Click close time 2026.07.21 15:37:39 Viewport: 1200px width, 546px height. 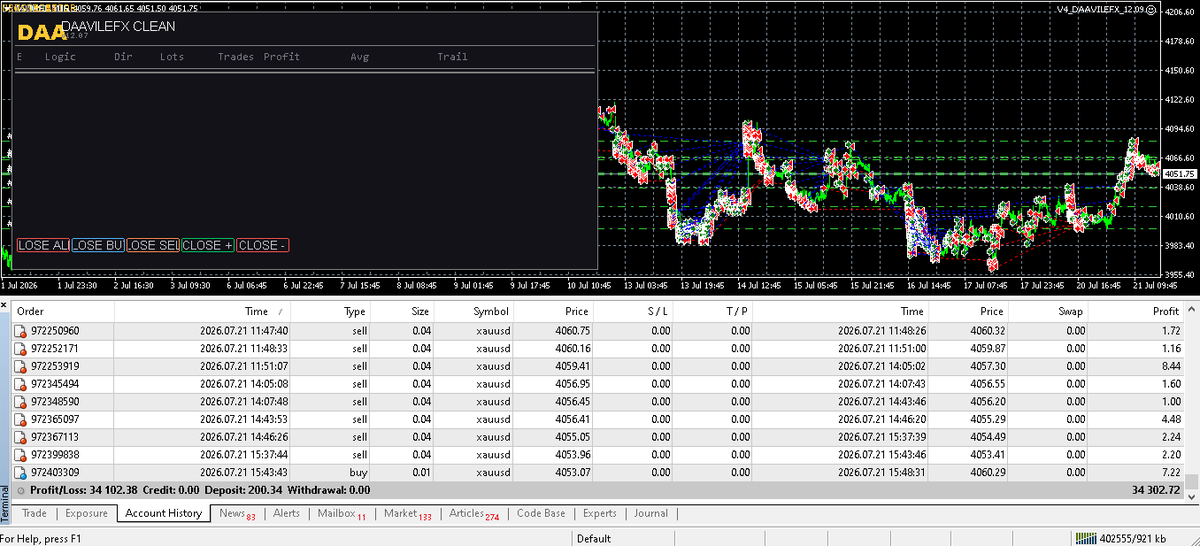click(882, 437)
